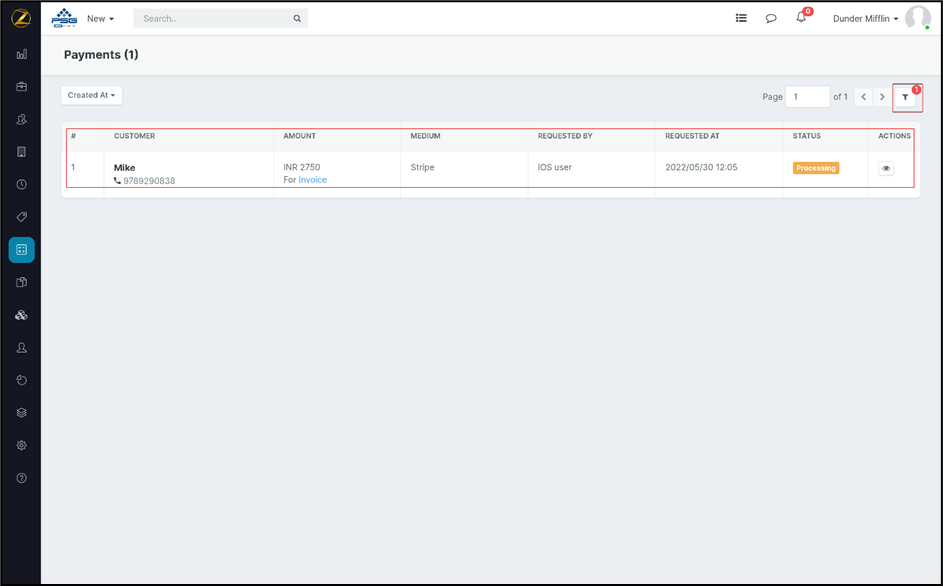
Task: Expand the Dunder Mifflin account menu
Action: (865, 18)
